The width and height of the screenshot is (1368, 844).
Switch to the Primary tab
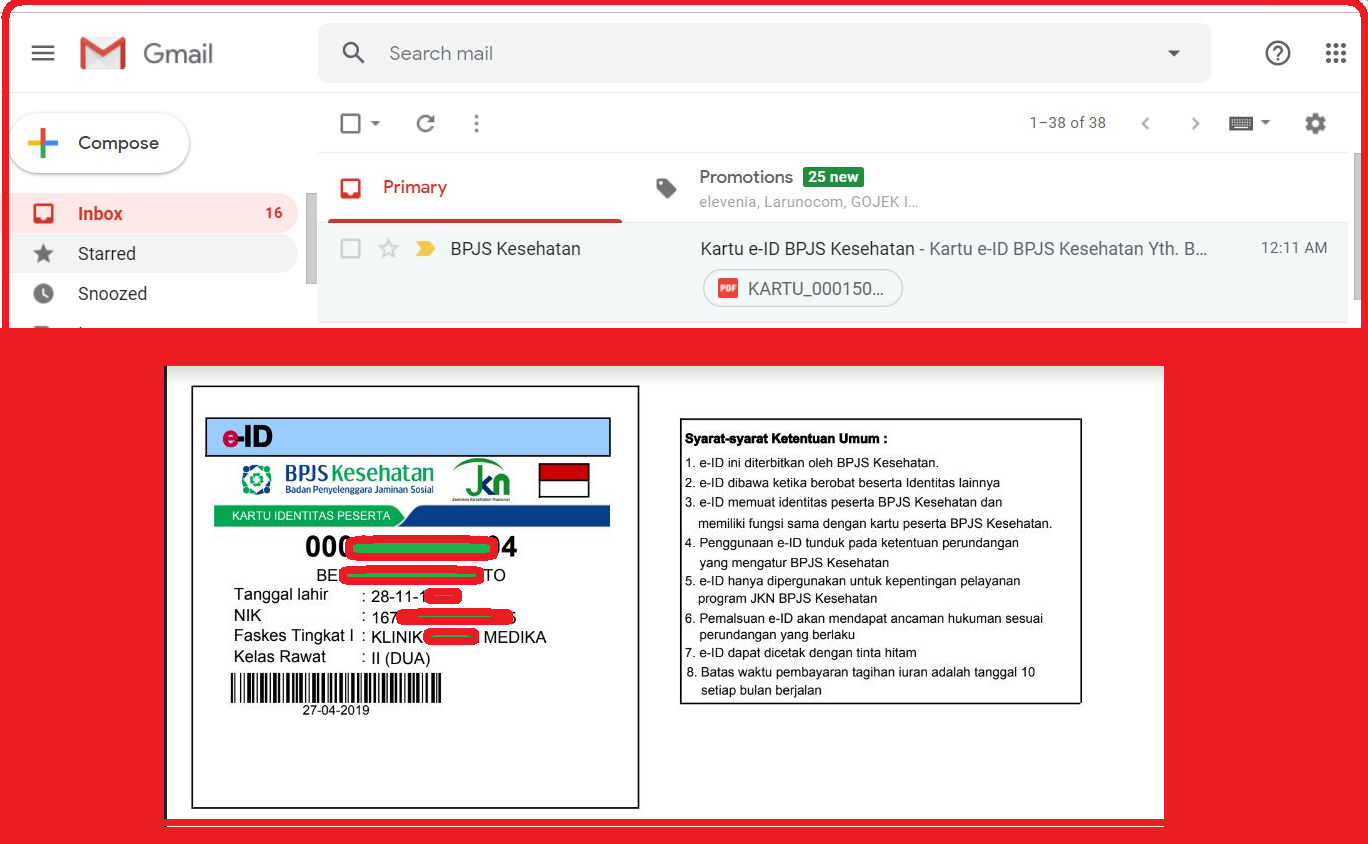[x=475, y=187]
